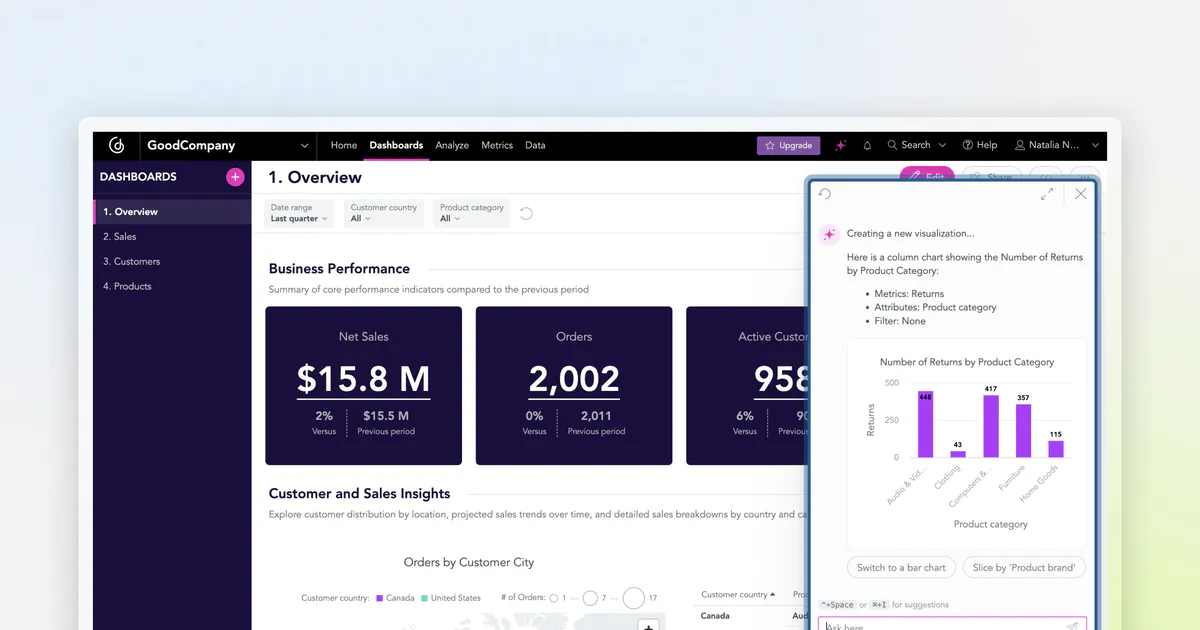Open the Data tab
The width and height of the screenshot is (1200, 630).
click(x=535, y=145)
